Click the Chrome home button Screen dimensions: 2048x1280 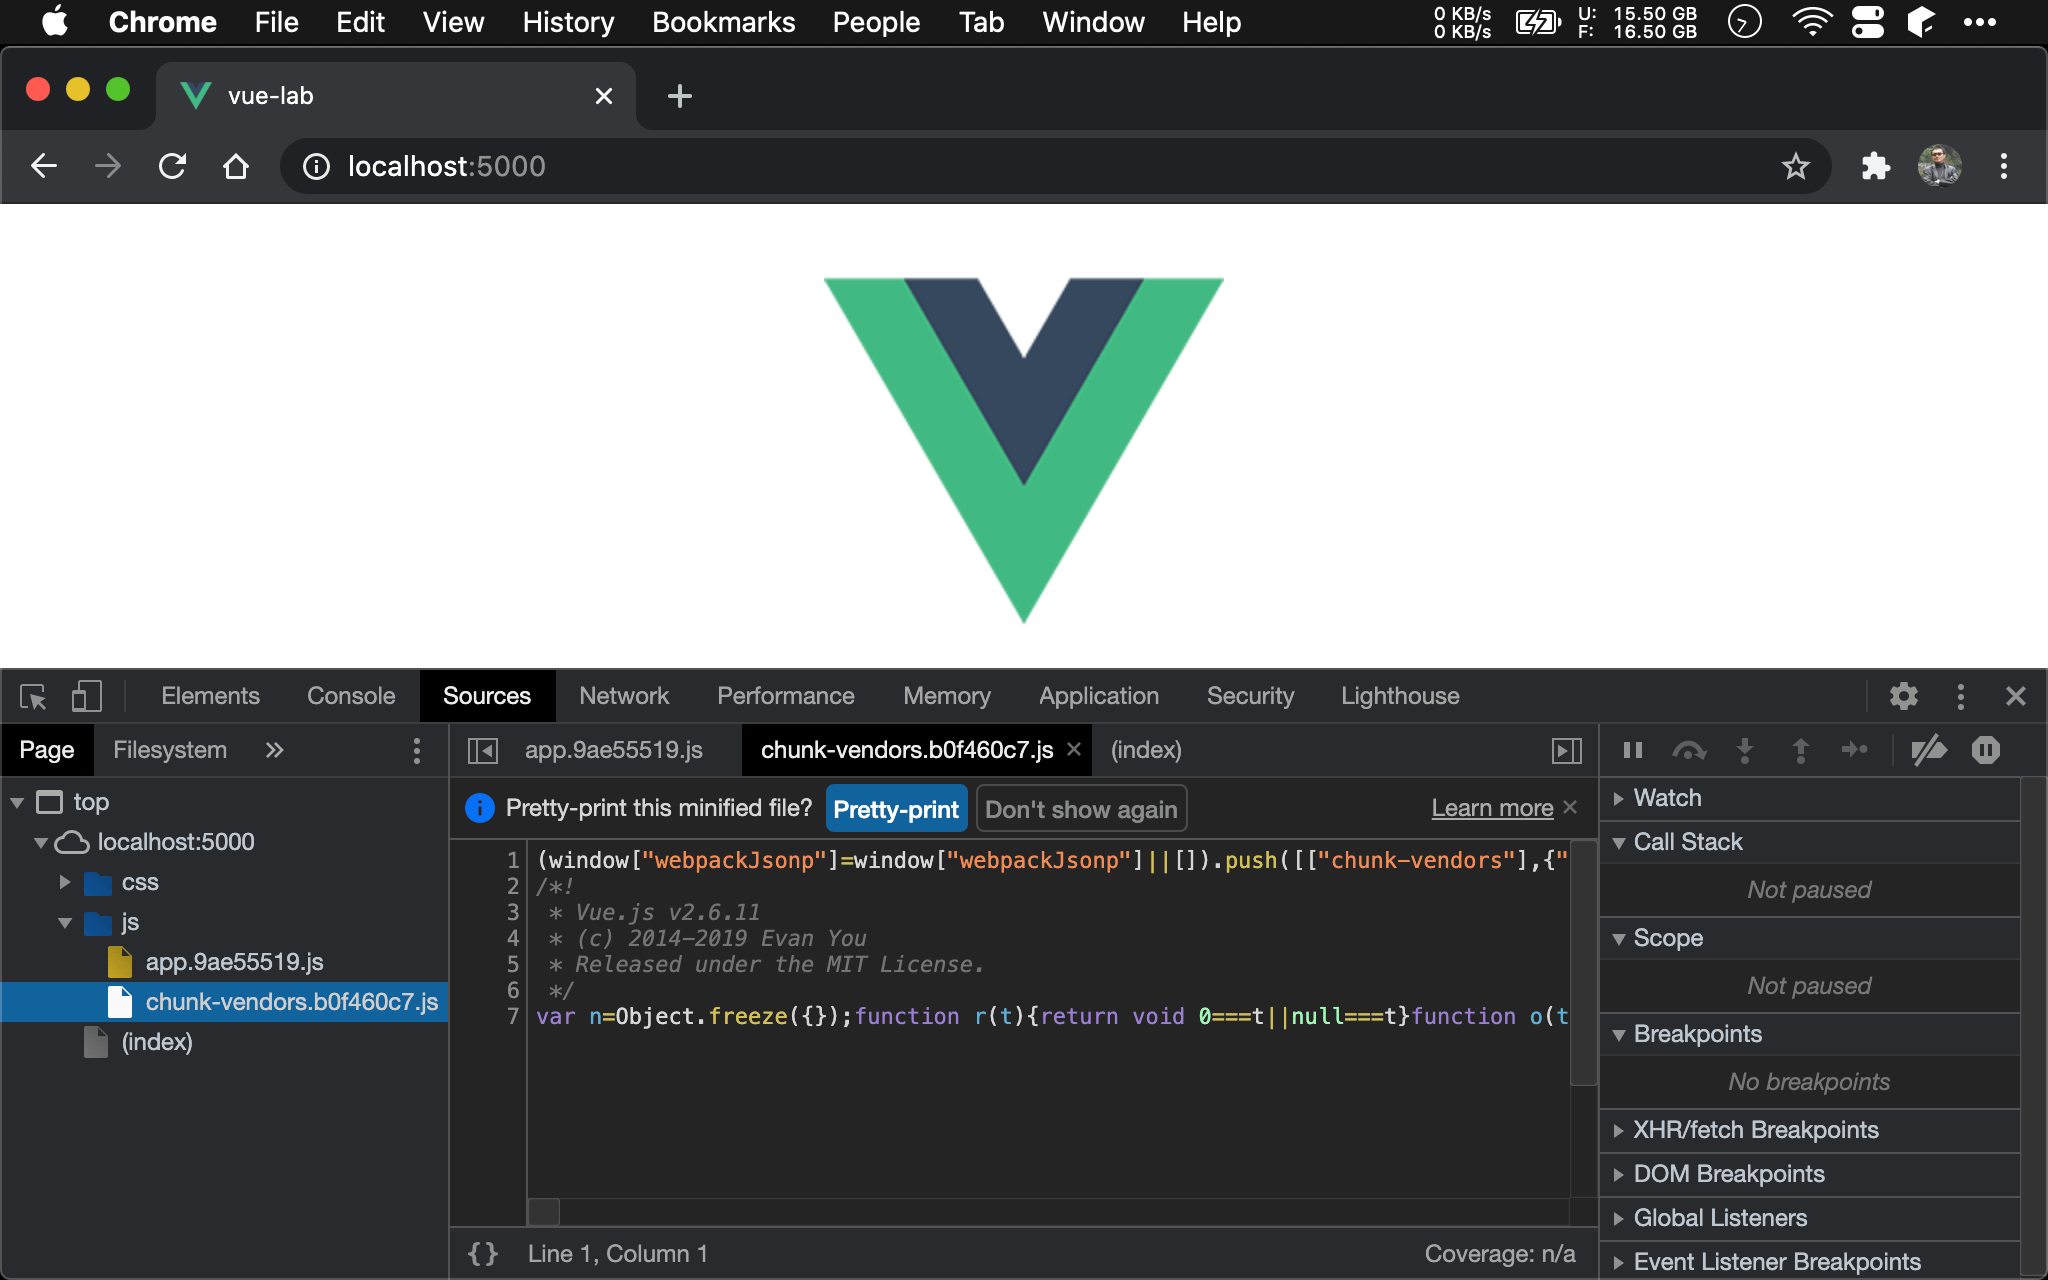point(236,166)
